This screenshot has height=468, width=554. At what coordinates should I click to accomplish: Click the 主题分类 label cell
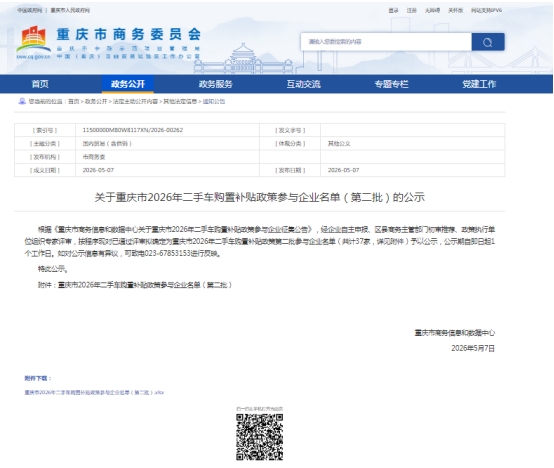pos(45,144)
